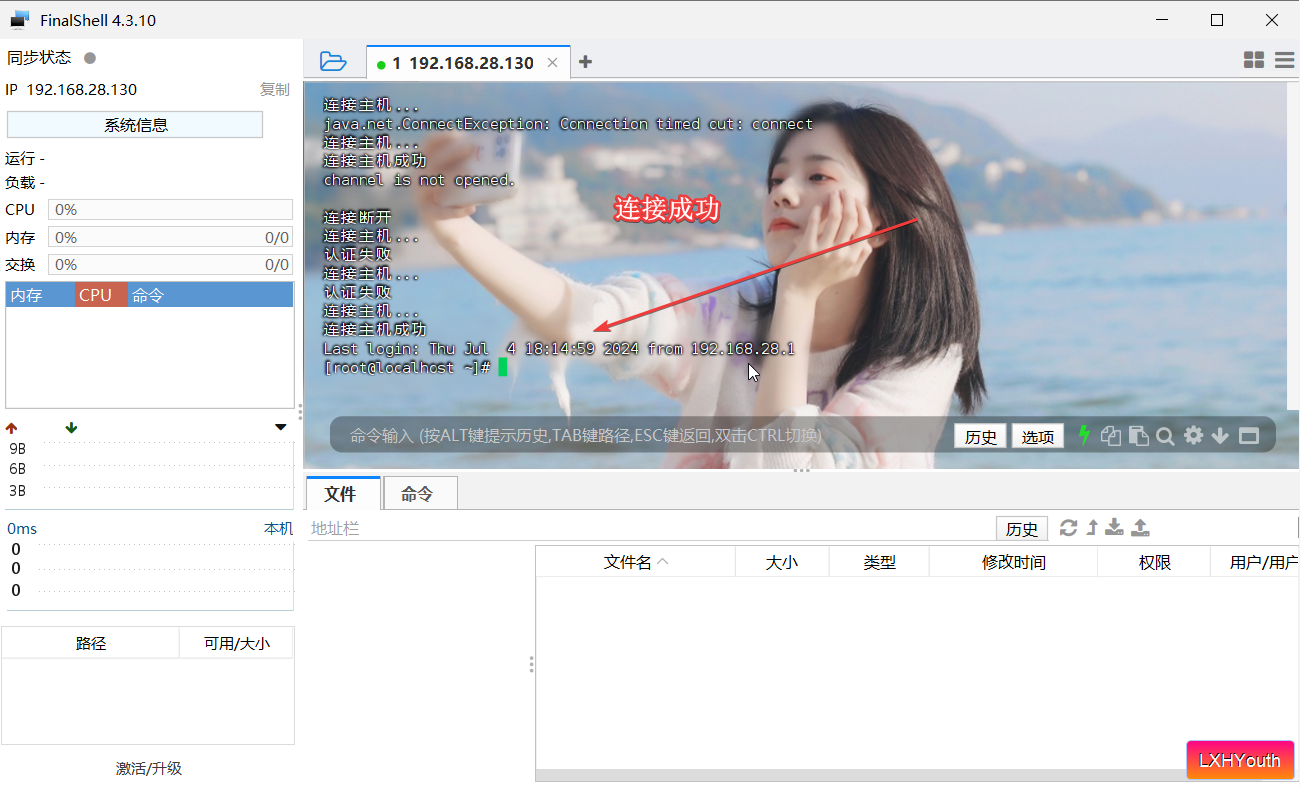Click the CPU usage progress bar
The image size is (1300, 785).
[170, 209]
